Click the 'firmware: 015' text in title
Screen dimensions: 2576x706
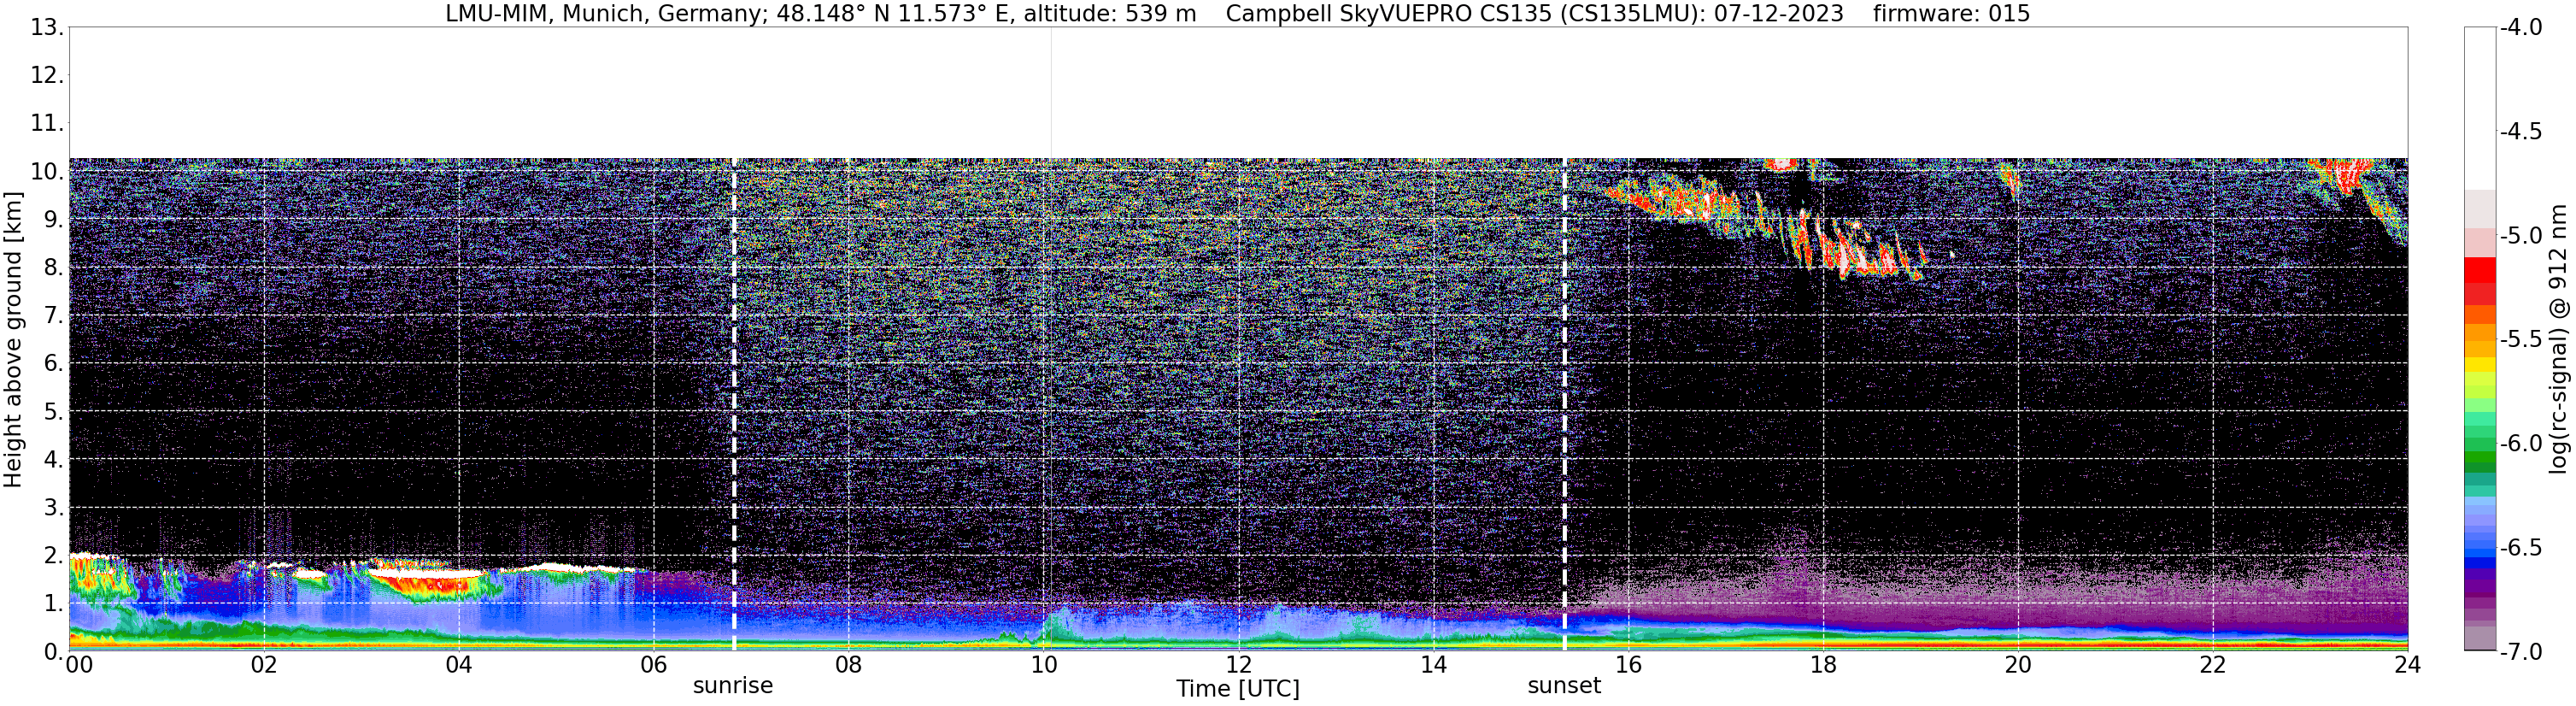pyautogui.click(x=1951, y=13)
